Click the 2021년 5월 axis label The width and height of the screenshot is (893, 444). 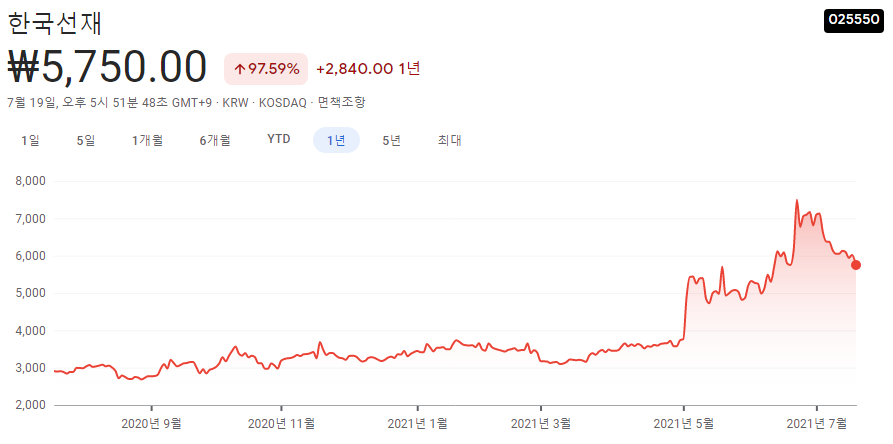coord(683,424)
